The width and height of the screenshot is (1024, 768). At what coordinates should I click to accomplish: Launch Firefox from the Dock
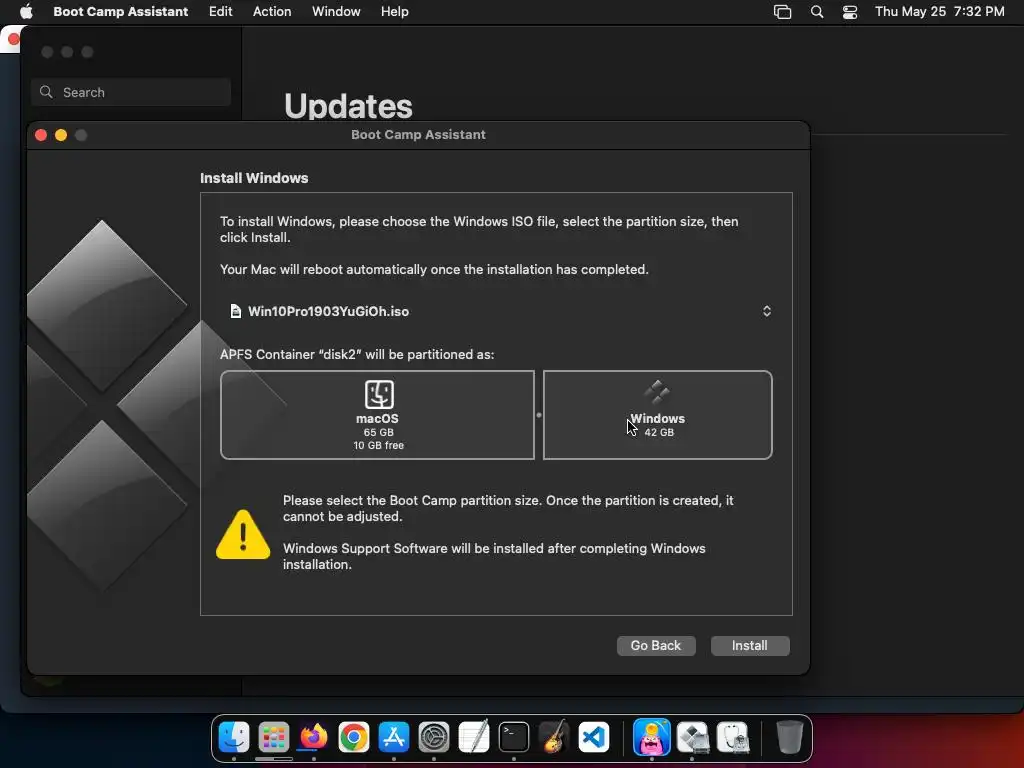313,737
